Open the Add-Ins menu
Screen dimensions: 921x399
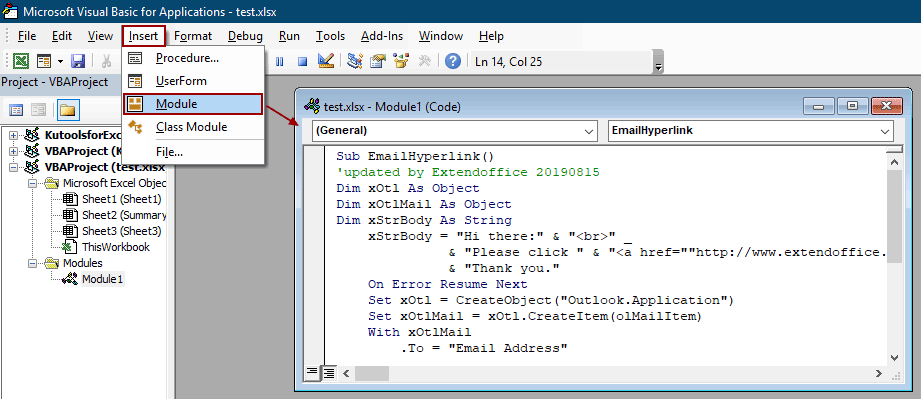(x=382, y=36)
